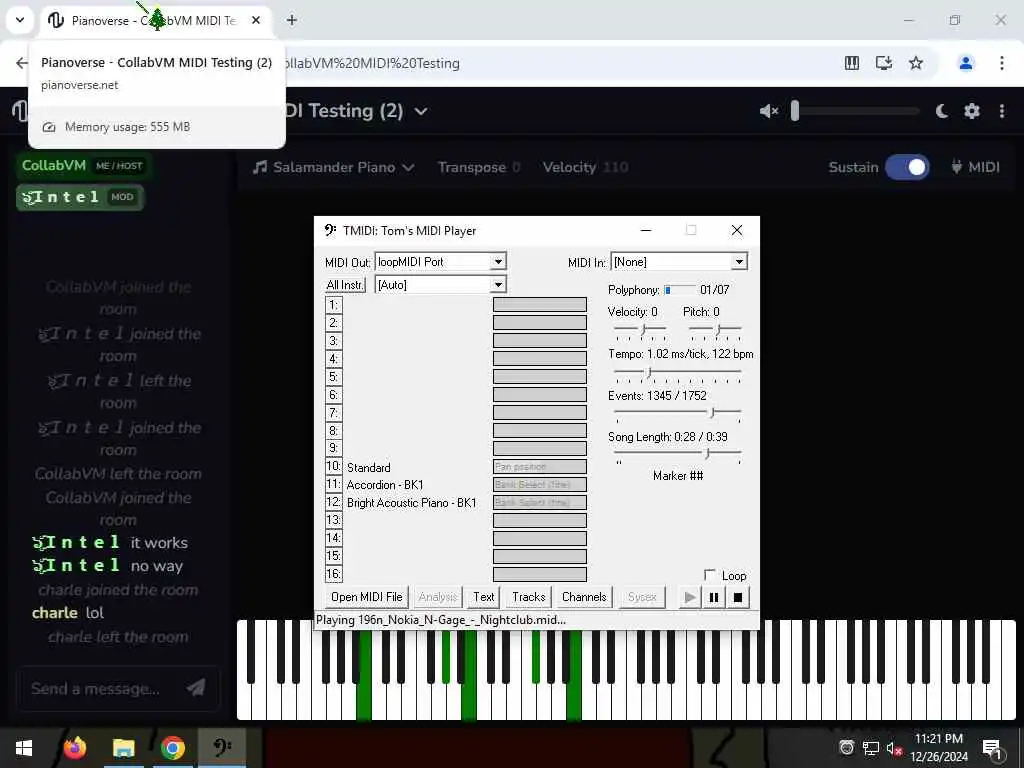Click the TMIDI Tempo slider
The width and height of the screenshot is (1024, 768).
(677, 372)
